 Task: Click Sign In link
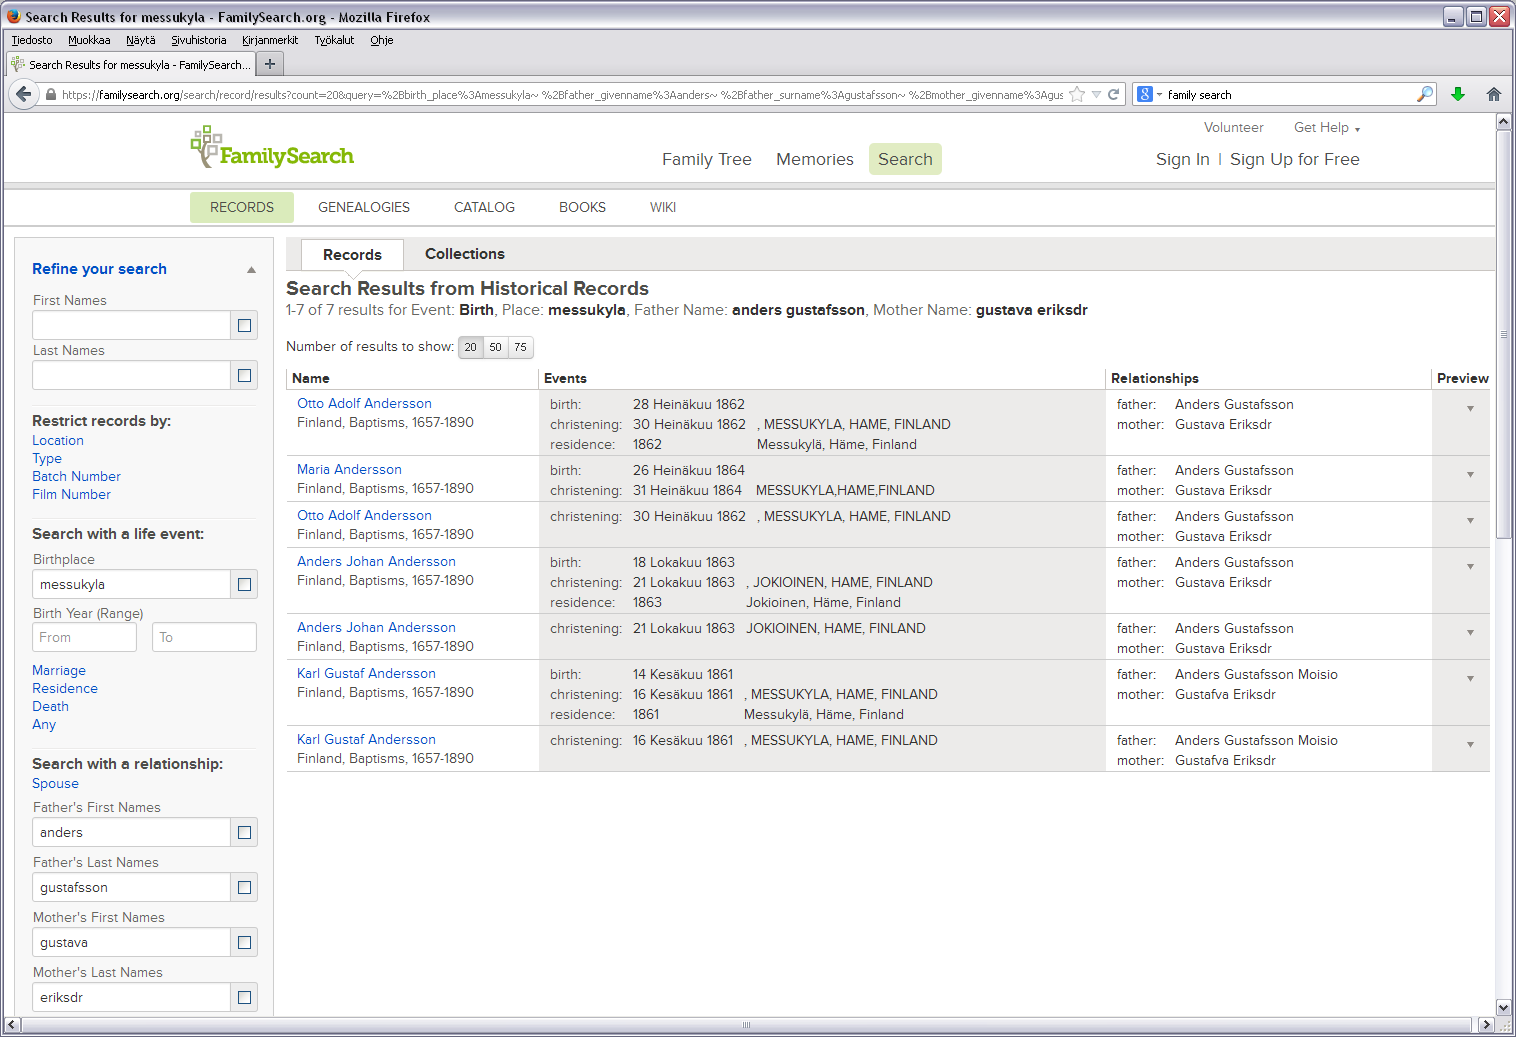coord(1183,159)
